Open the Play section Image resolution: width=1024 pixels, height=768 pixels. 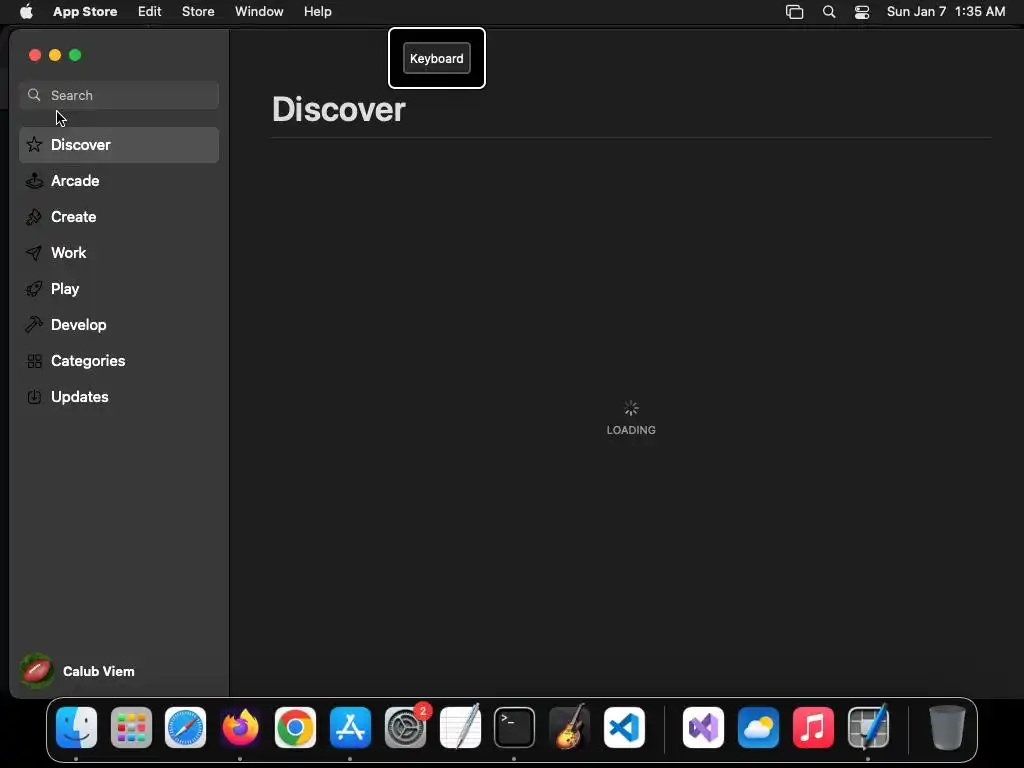119,289
